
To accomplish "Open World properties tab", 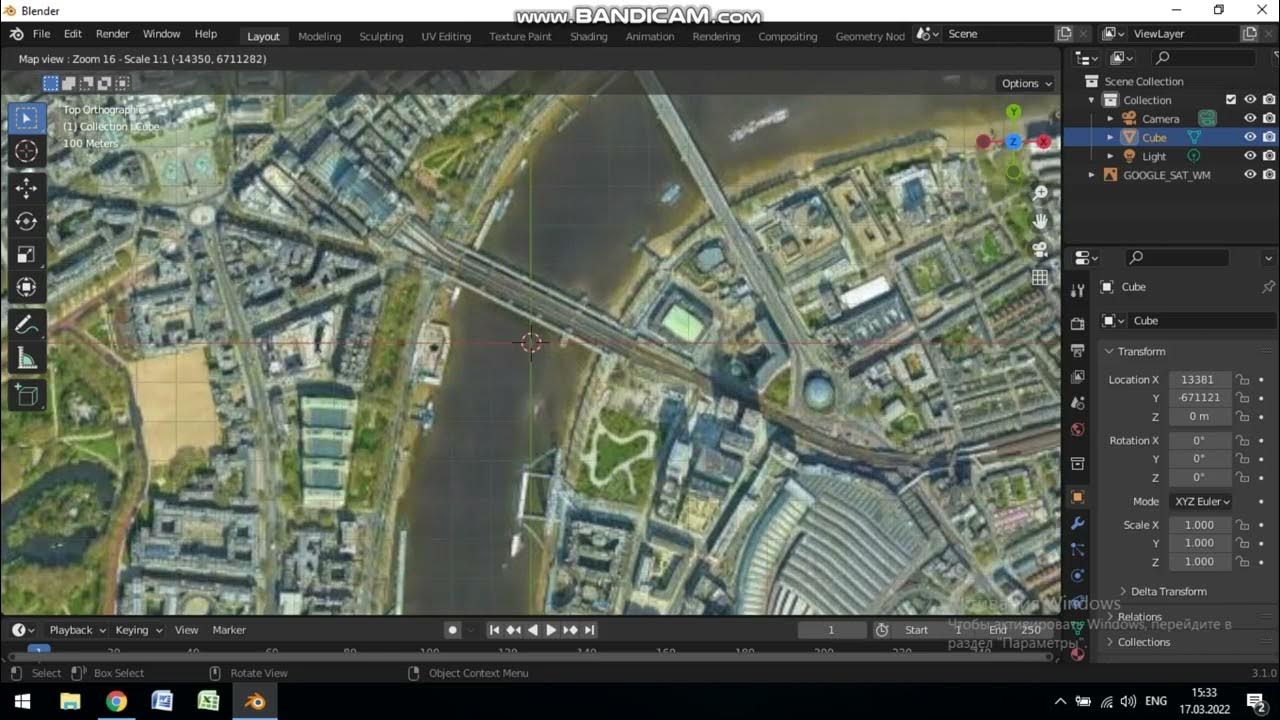I will click(x=1077, y=429).
